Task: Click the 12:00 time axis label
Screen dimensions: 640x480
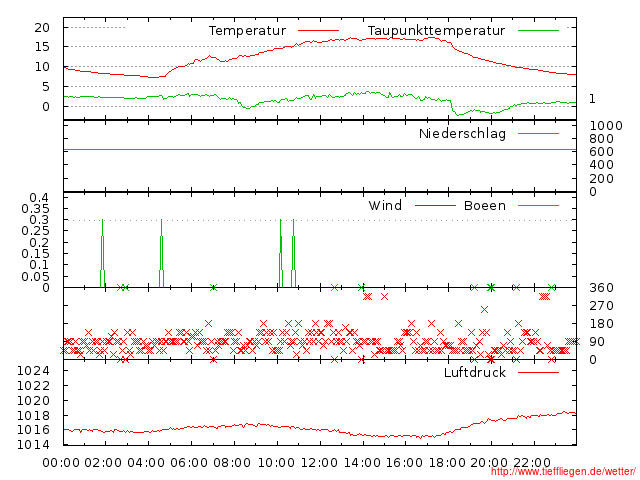Action: click(319, 463)
